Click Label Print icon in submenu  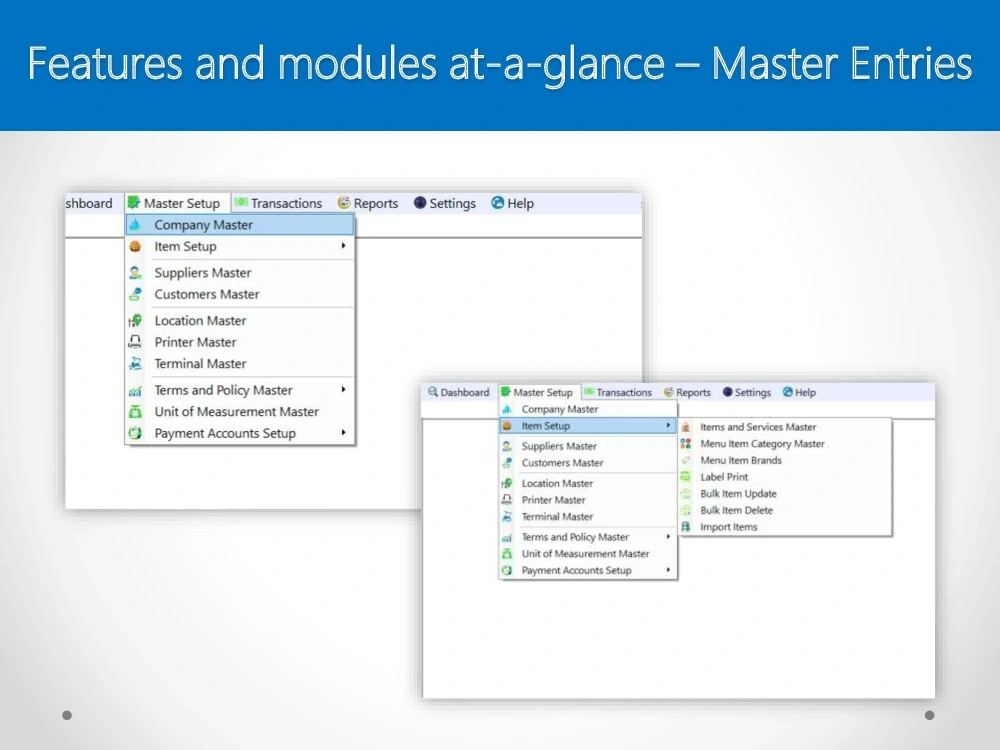[x=686, y=477]
